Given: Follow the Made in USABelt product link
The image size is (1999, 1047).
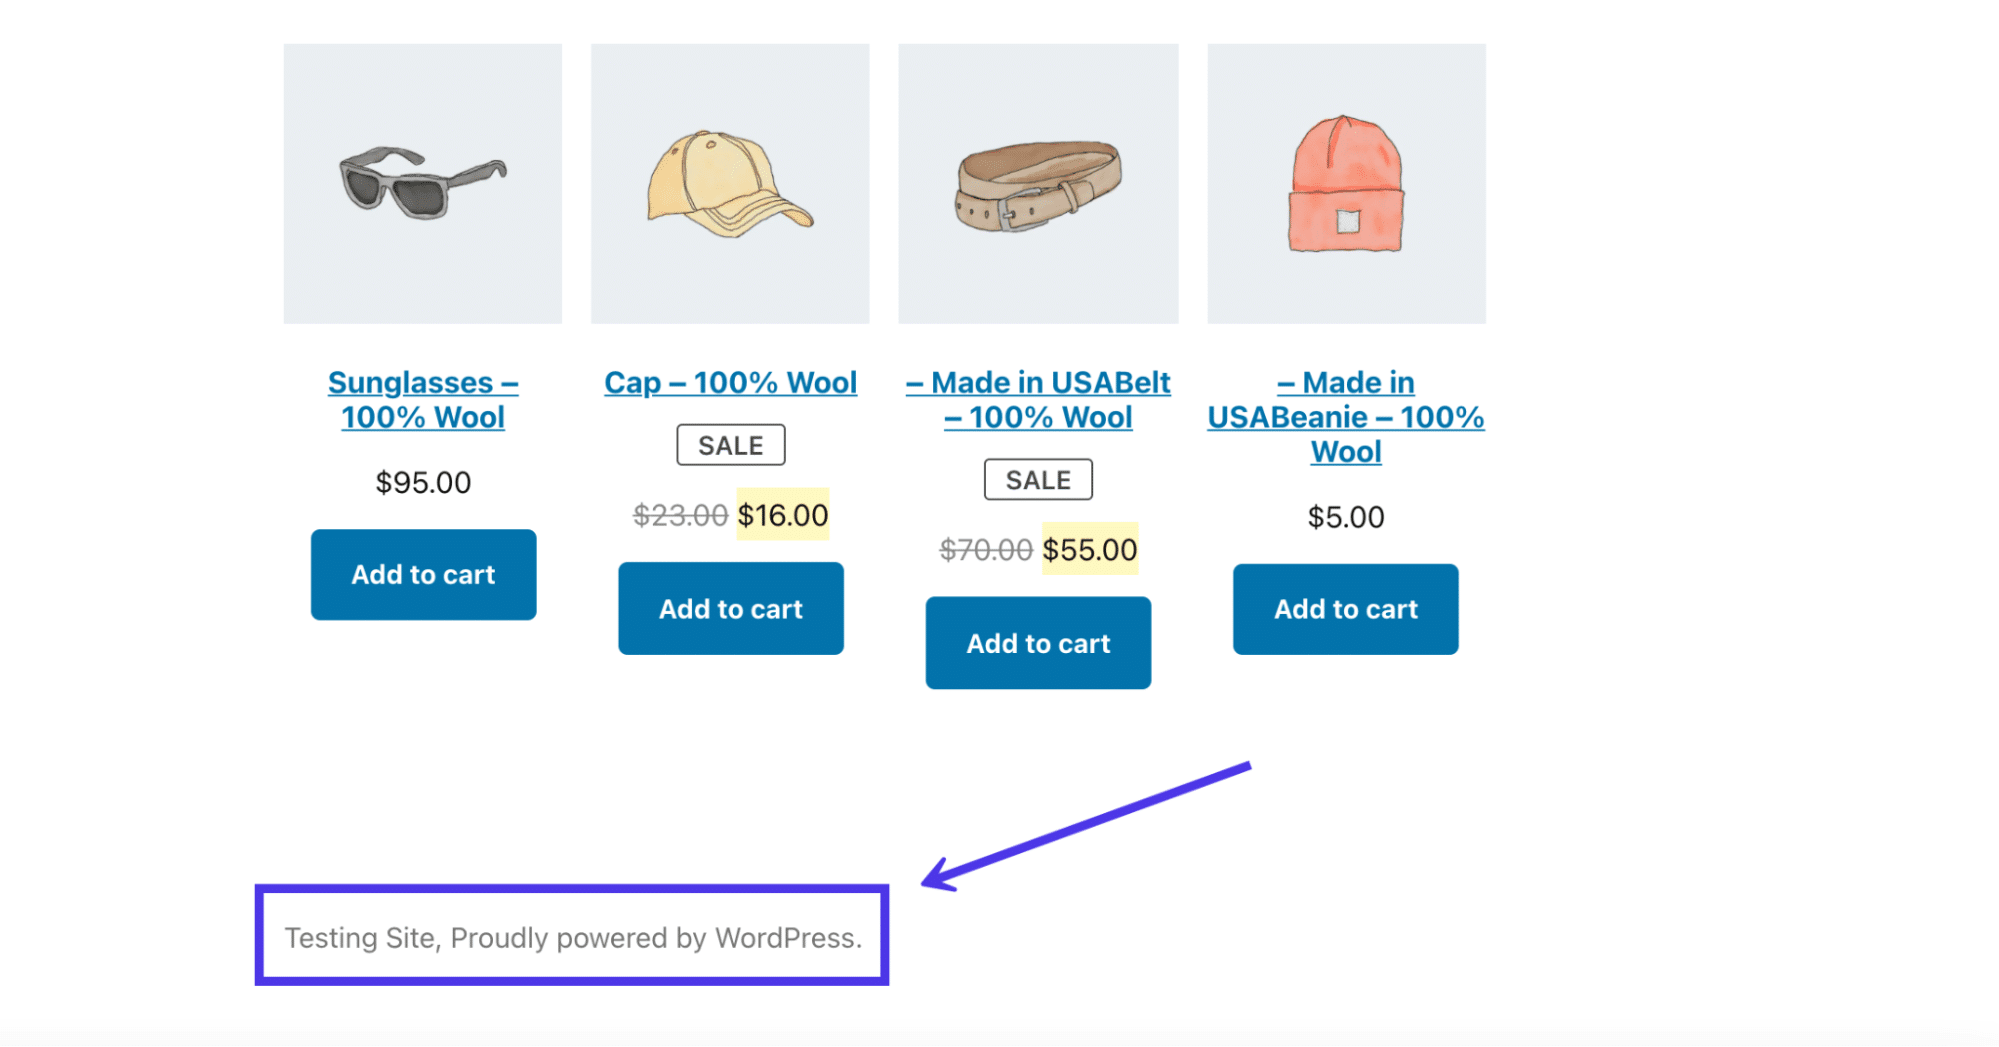Looking at the screenshot, I should (x=1038, y=400).
